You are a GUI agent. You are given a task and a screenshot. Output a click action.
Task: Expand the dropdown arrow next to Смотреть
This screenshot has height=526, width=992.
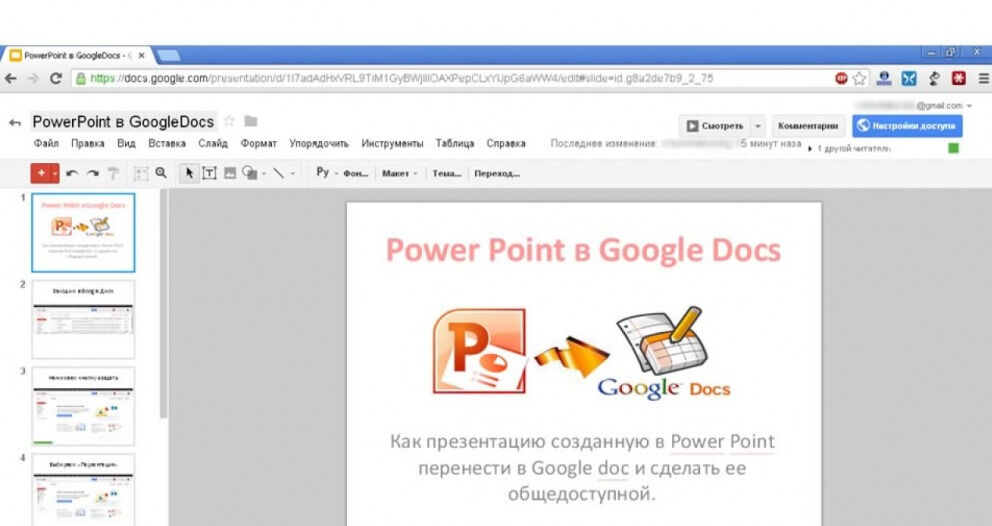[x=757, y=126]
